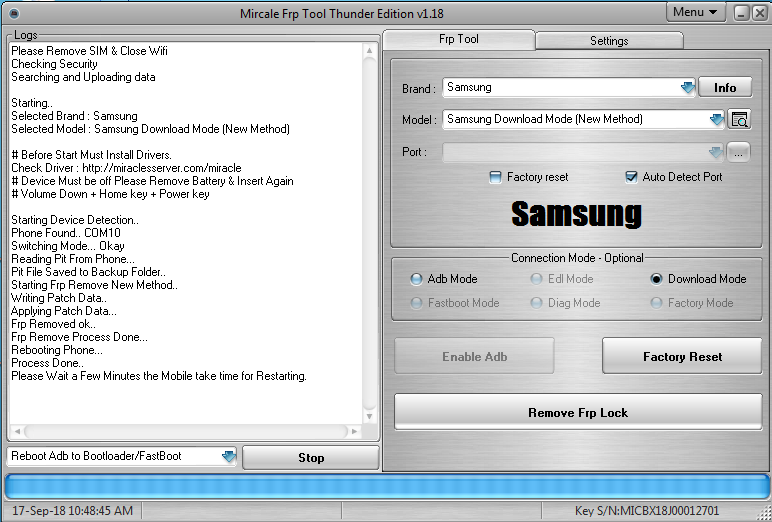Image resolution: width=772 pixels, height=522 pixels.
Task: Select the Factory Mode radio button
Action: coord(656,303)
